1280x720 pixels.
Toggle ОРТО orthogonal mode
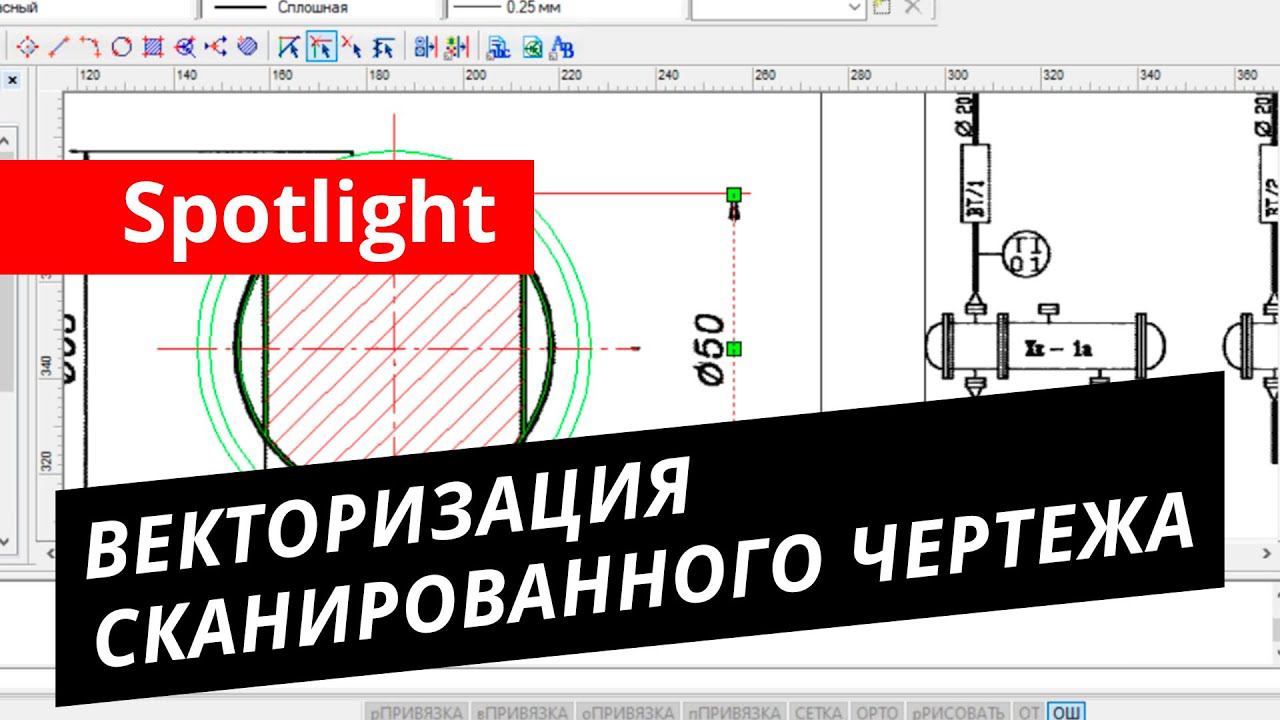click(877, 712)
